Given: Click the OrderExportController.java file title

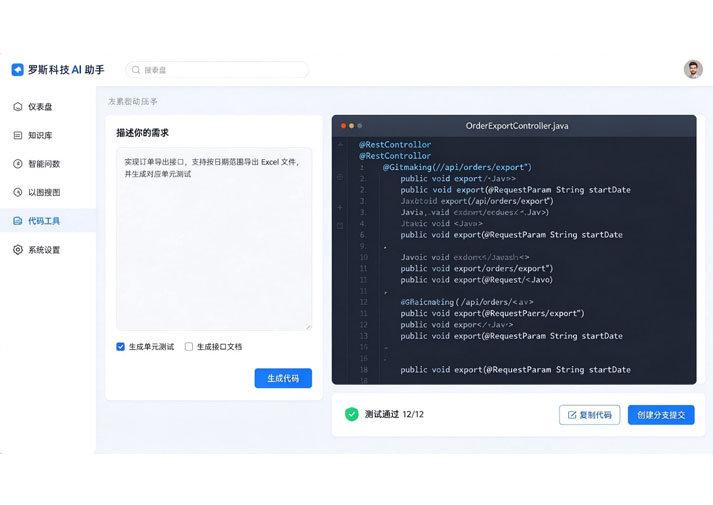Looking at the screenshot, I should coord(517,126).
